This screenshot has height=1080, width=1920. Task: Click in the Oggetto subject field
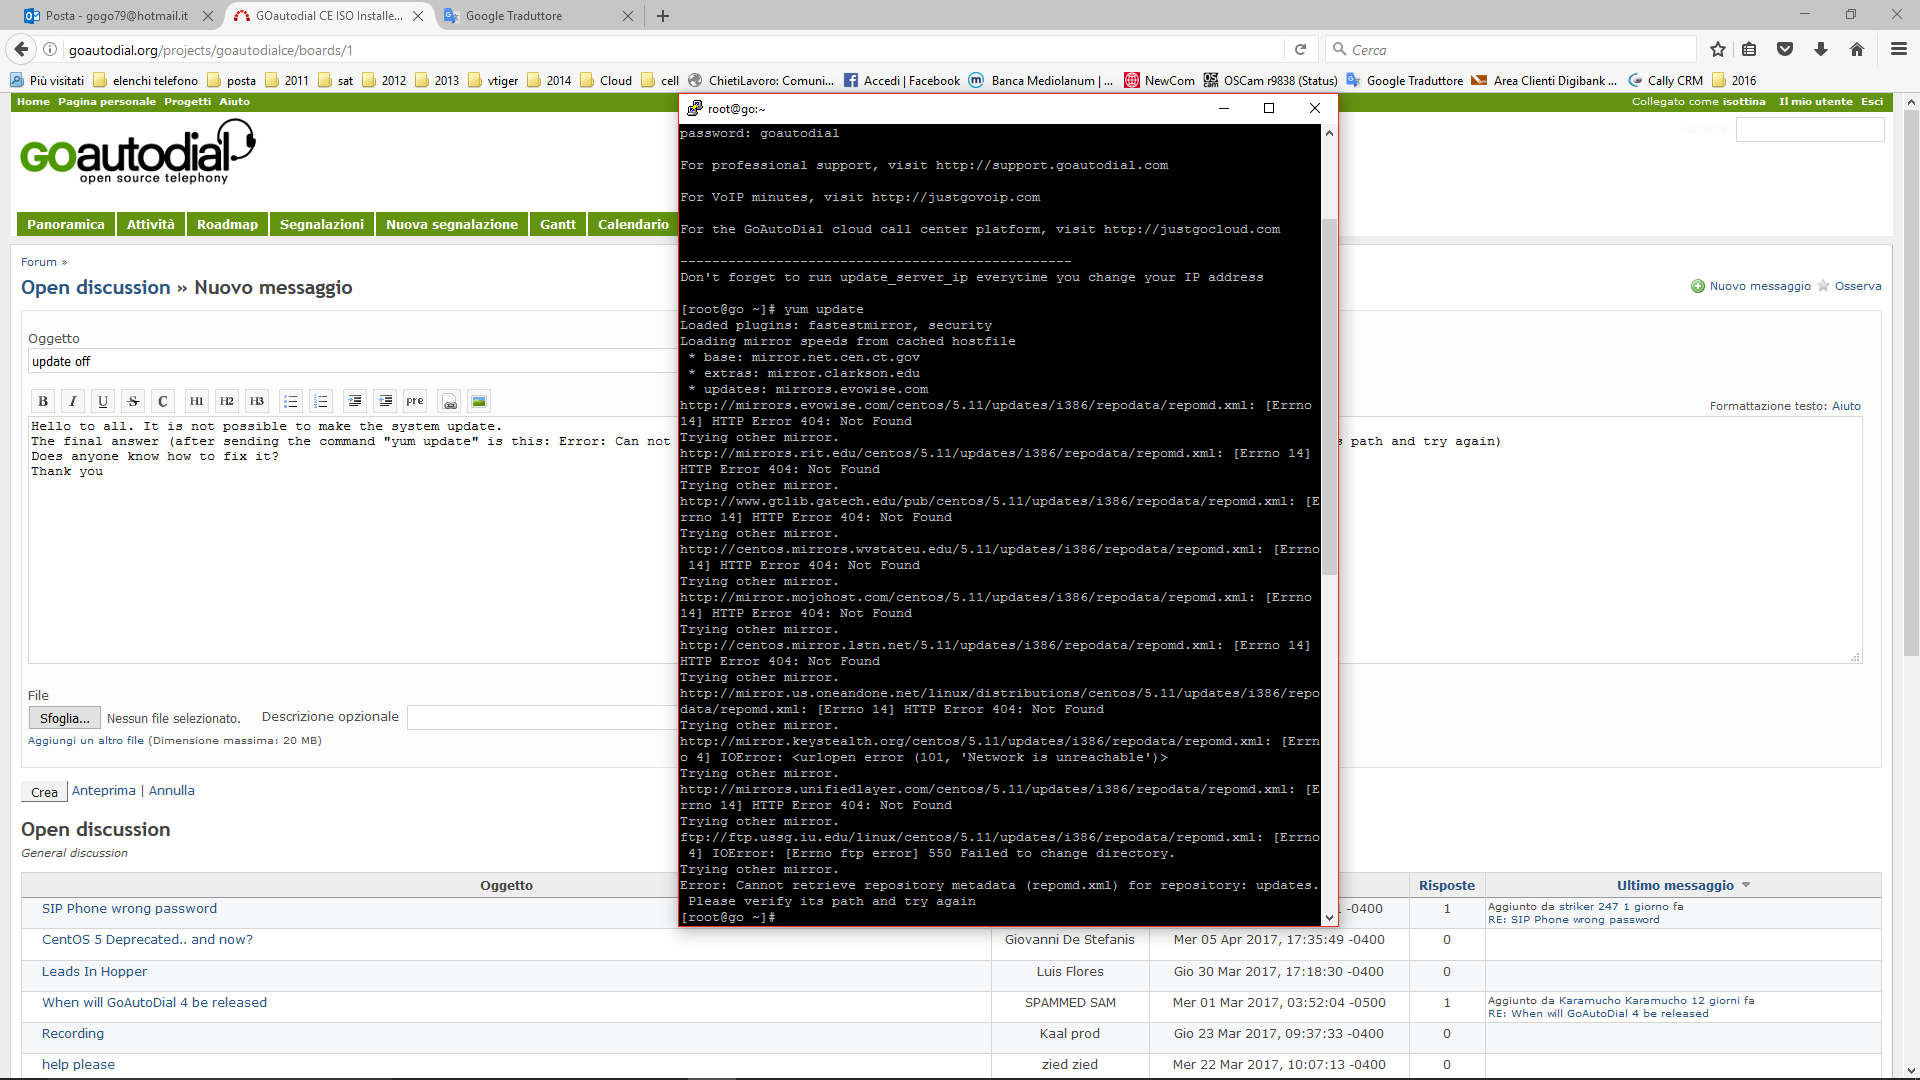coord(353,361)
